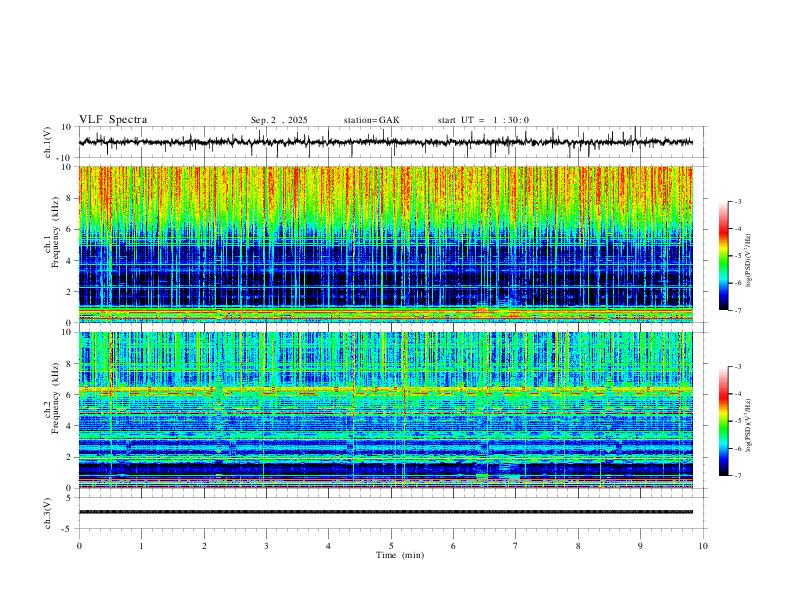The height and width of the screenshot is (612, 792).
Task: Click the ch.2 colorbar "log(PSD)(V²/Hz)" label
Action: click(x=748, y=425)
